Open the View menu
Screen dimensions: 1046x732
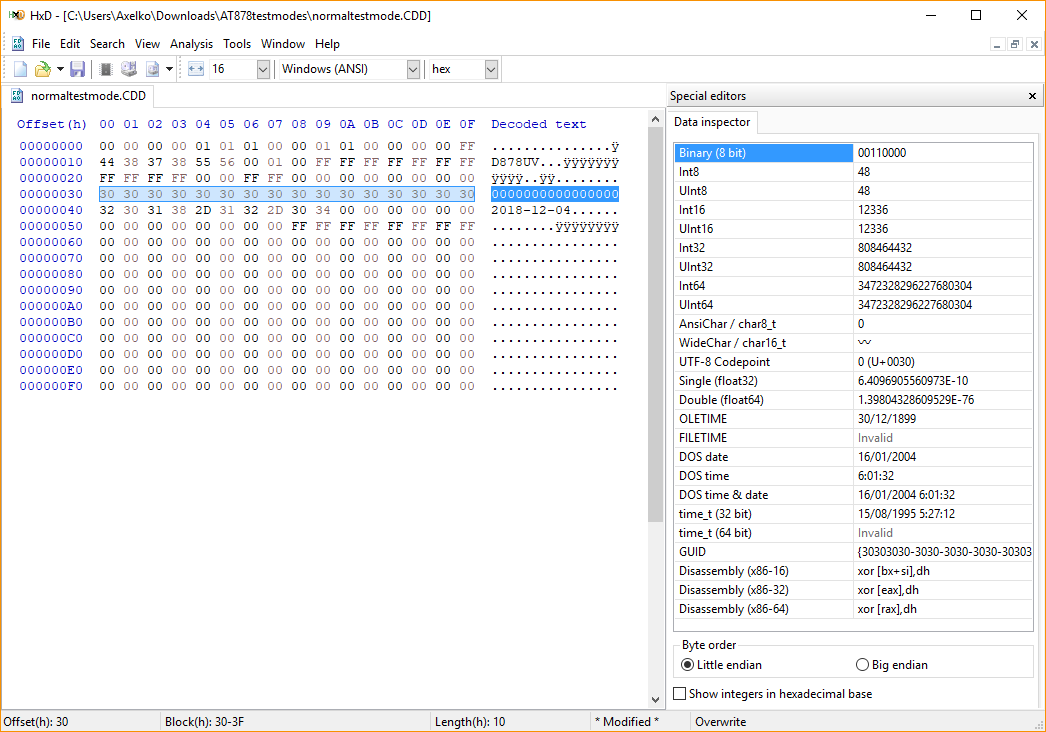[x=147, y=44]
